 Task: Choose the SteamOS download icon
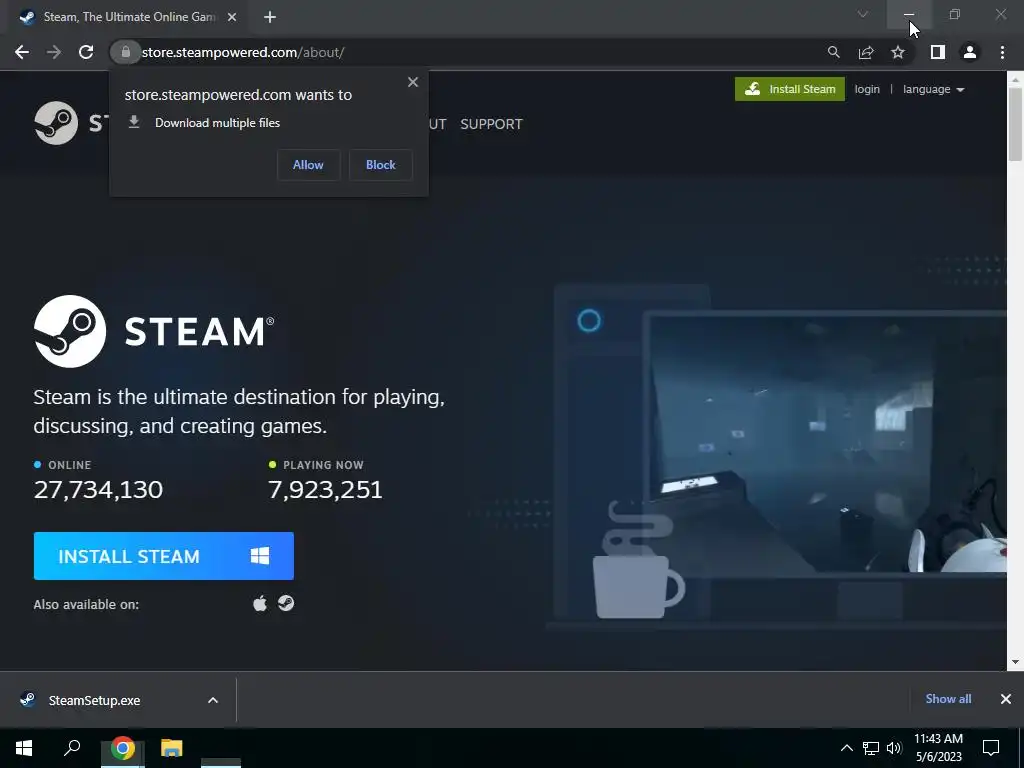[285, 603]
